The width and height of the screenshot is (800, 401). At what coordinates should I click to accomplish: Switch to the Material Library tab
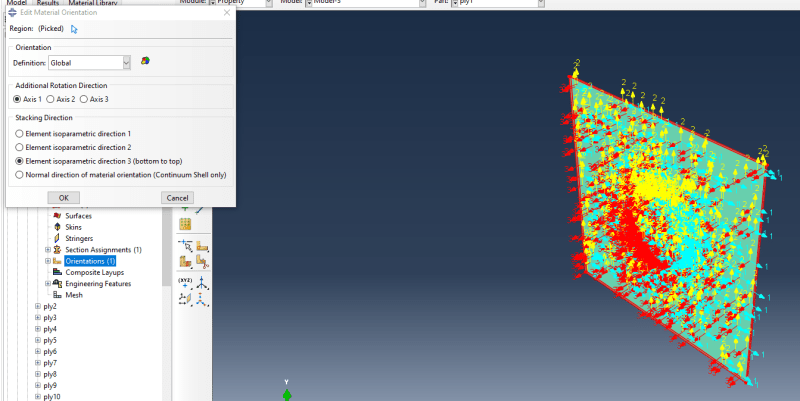93,3
